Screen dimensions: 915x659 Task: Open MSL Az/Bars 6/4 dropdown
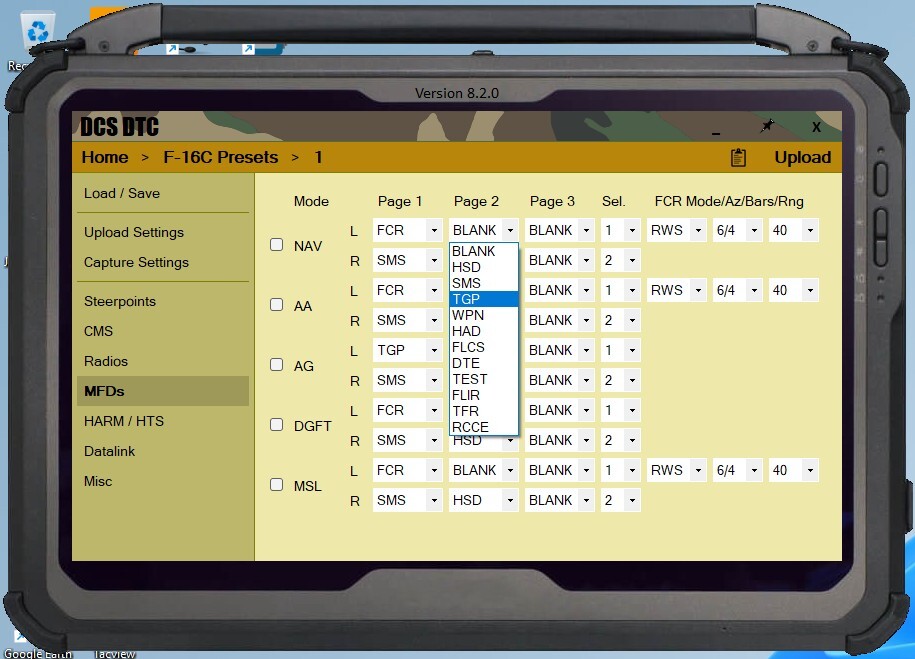(x=738, y=470)
